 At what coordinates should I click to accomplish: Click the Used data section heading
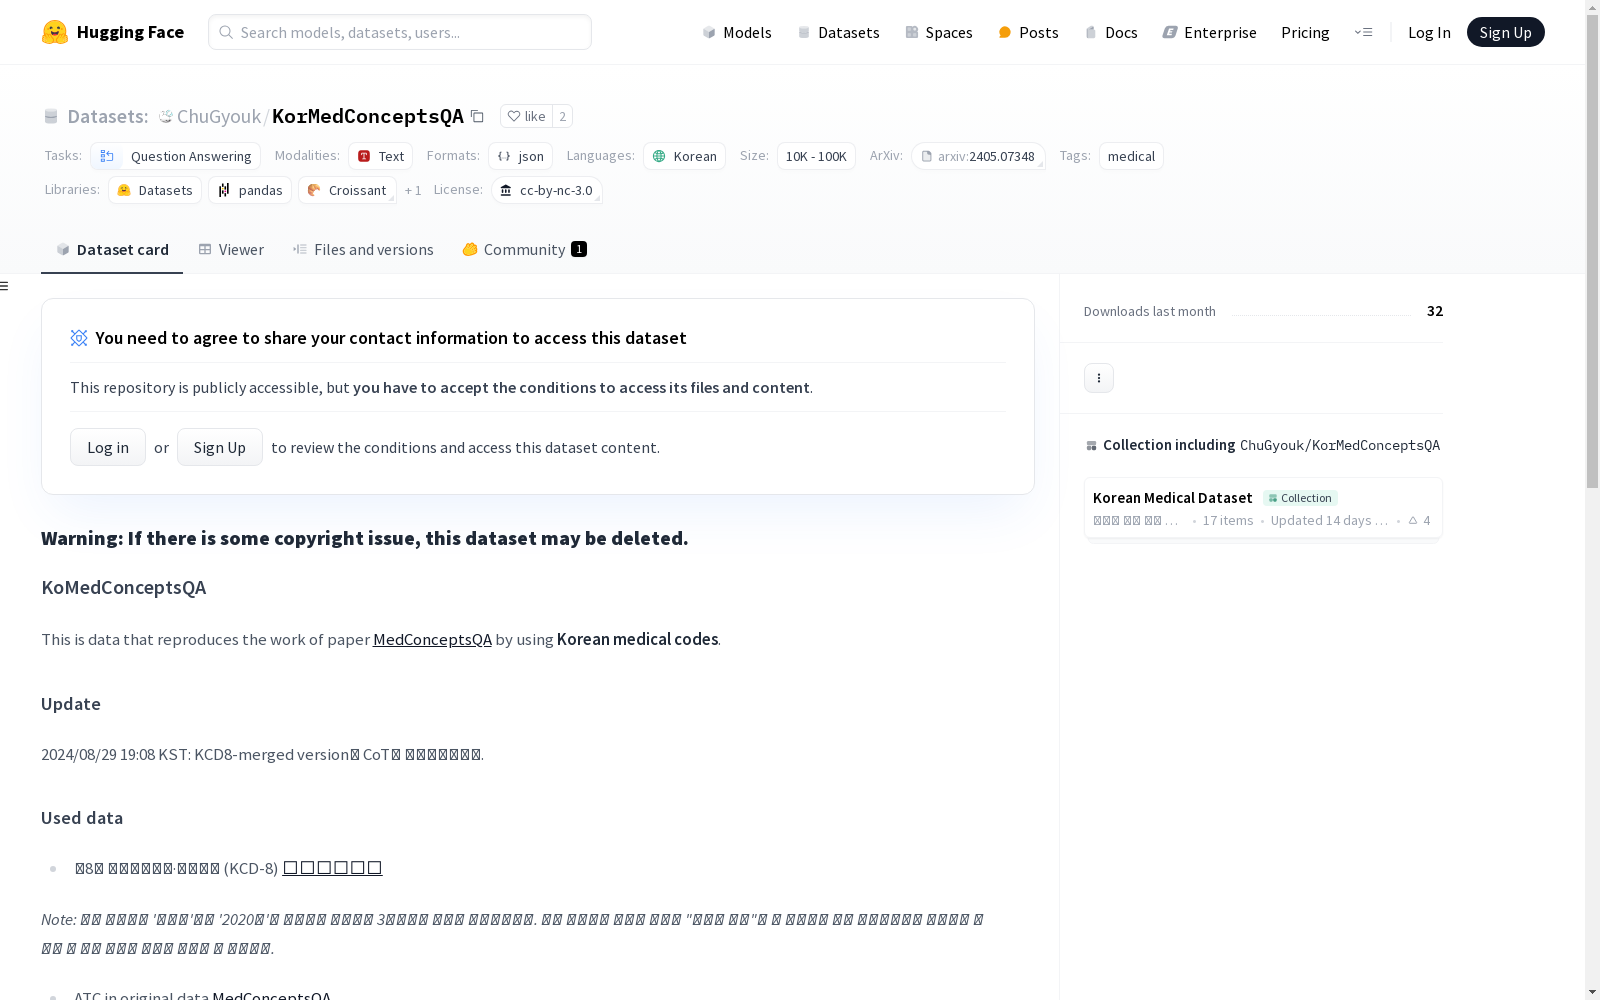(82, 818)
